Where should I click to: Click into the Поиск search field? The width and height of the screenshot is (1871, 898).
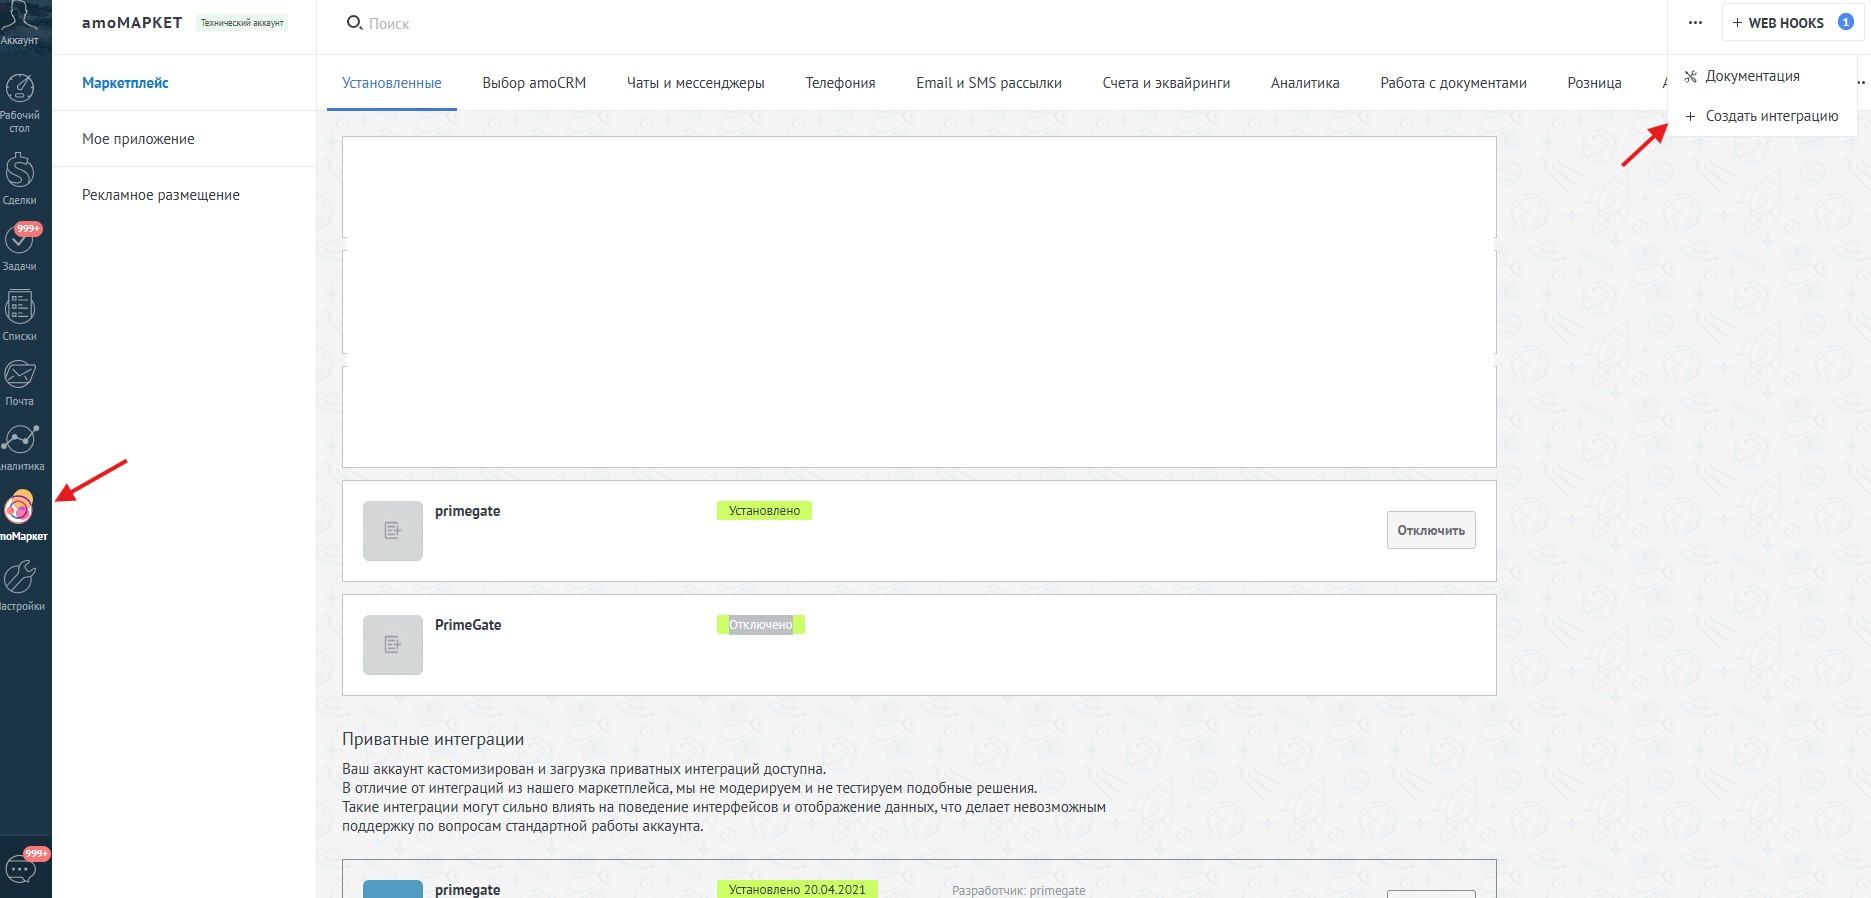(389, 23)
